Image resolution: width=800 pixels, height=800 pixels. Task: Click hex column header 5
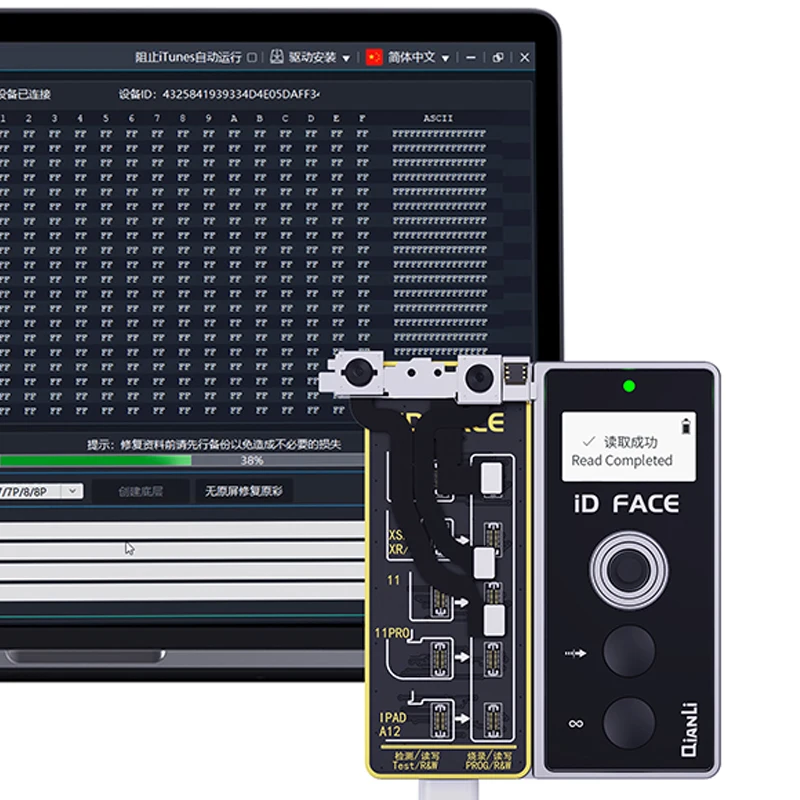[106, 118]
